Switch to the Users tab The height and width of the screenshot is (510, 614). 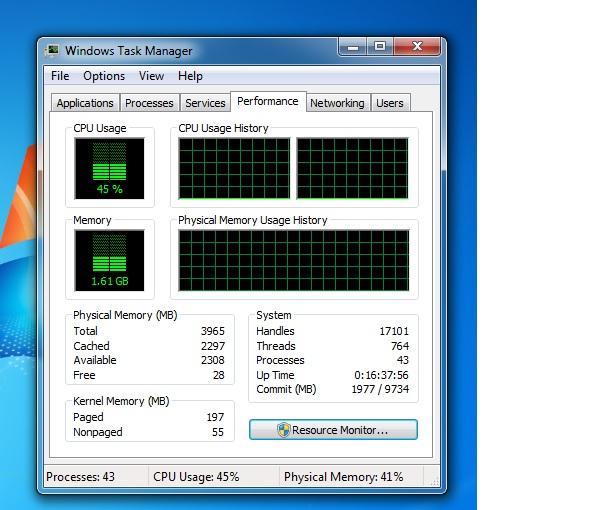[389, 103]
